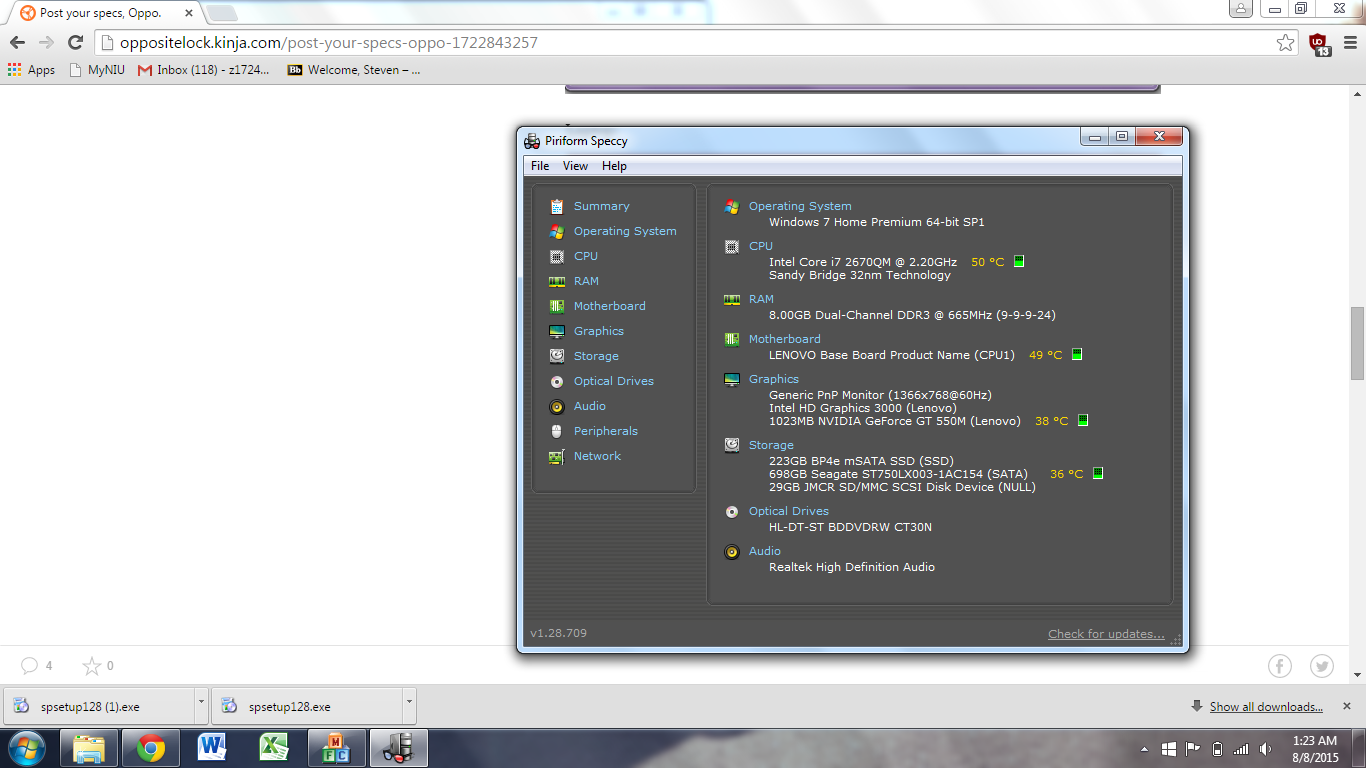1366x768 pixels.
Task: Open the Chrome menu hamburger icon
Action: 1350,43
